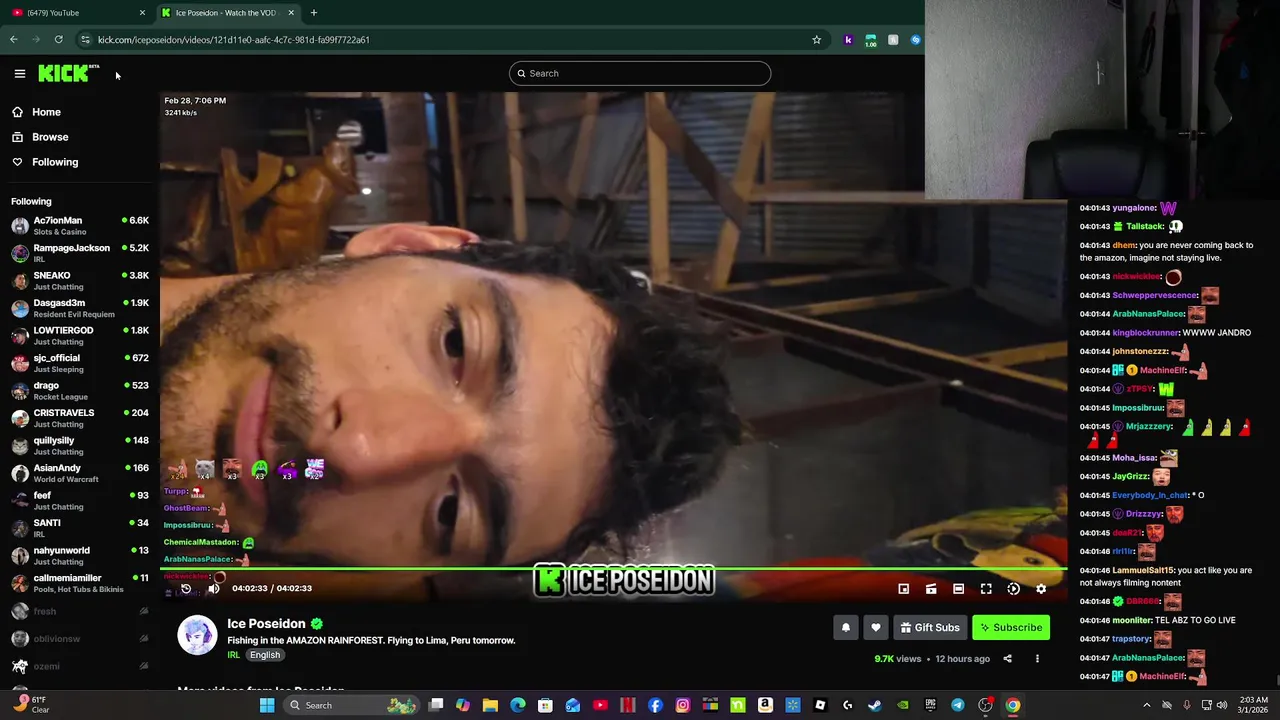Open Instagram from the taskbar

pos(683,705)
